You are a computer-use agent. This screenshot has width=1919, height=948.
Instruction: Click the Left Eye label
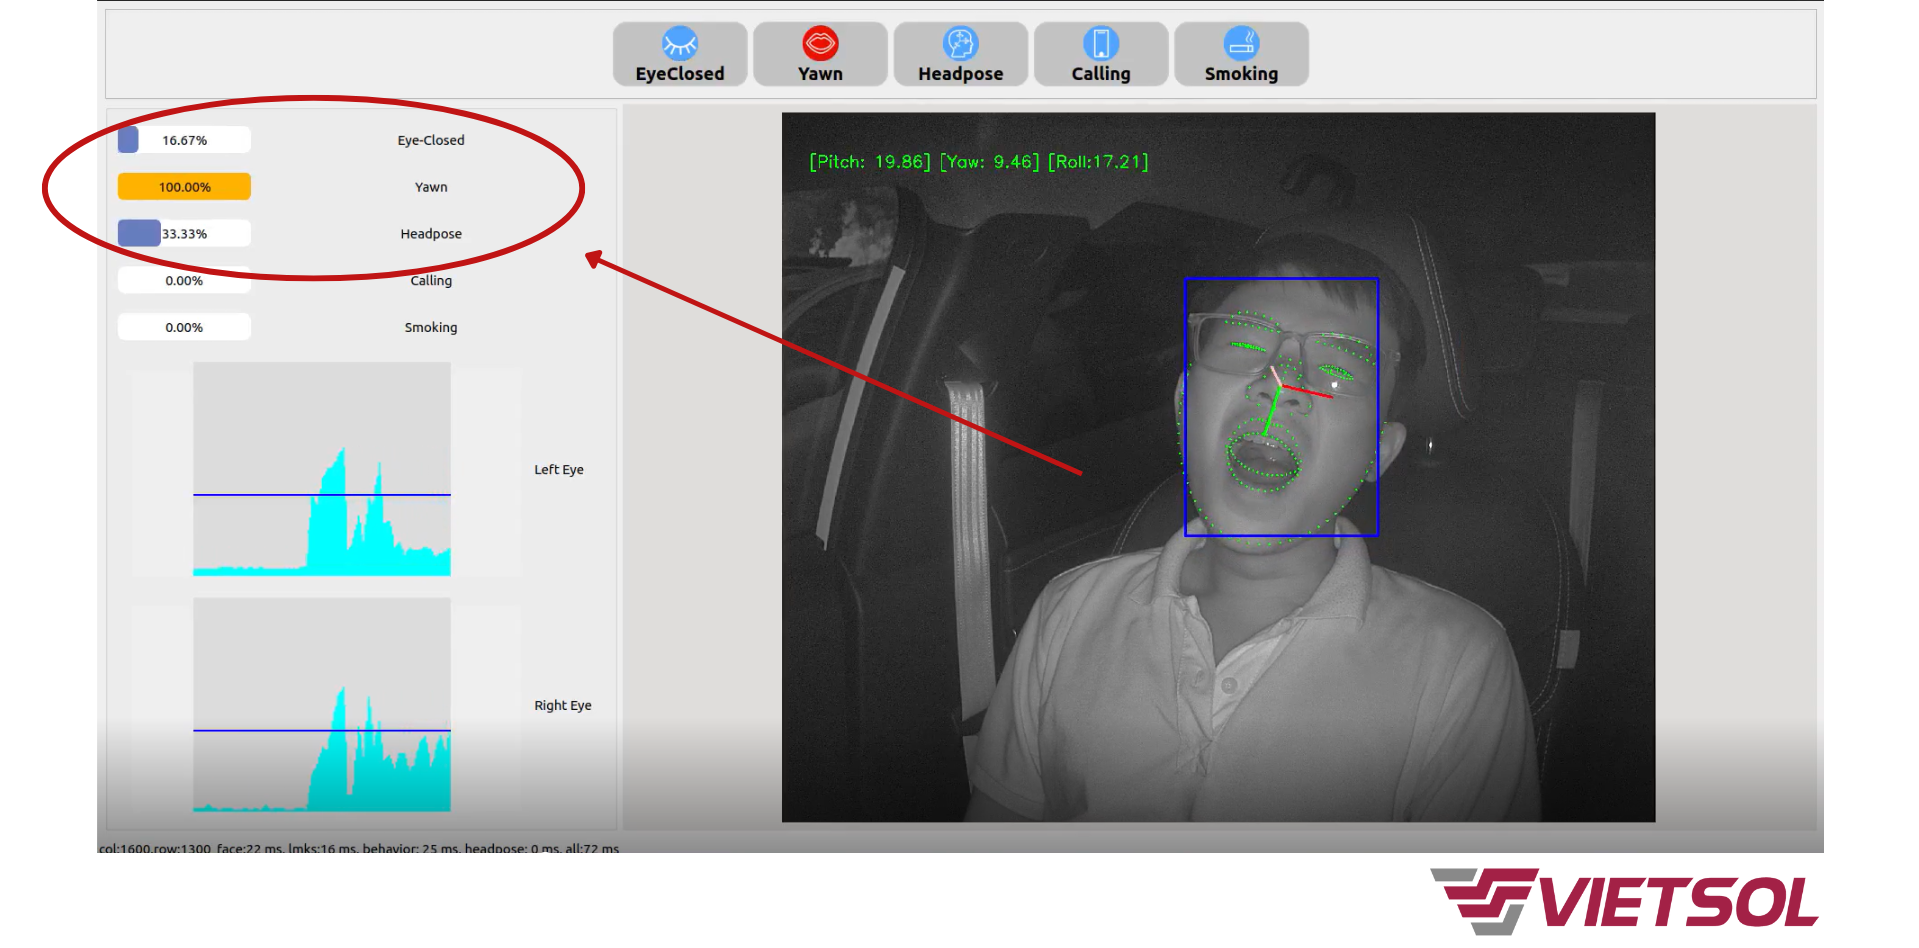558,470
